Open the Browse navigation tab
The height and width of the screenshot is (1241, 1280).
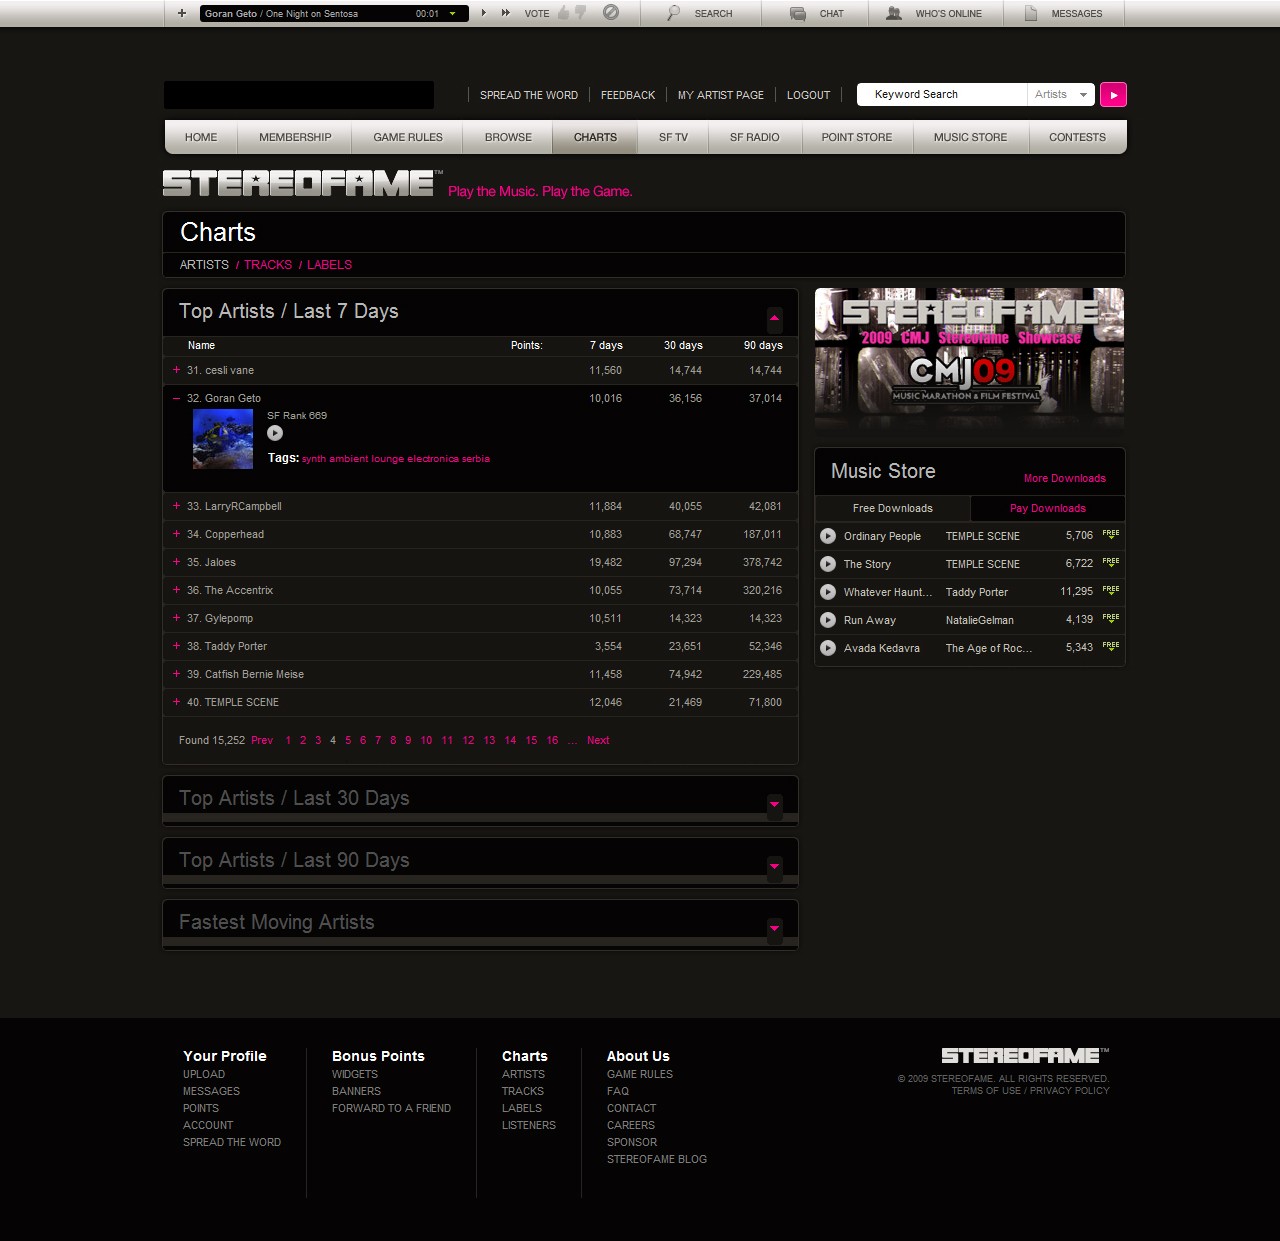pos(508,137)
